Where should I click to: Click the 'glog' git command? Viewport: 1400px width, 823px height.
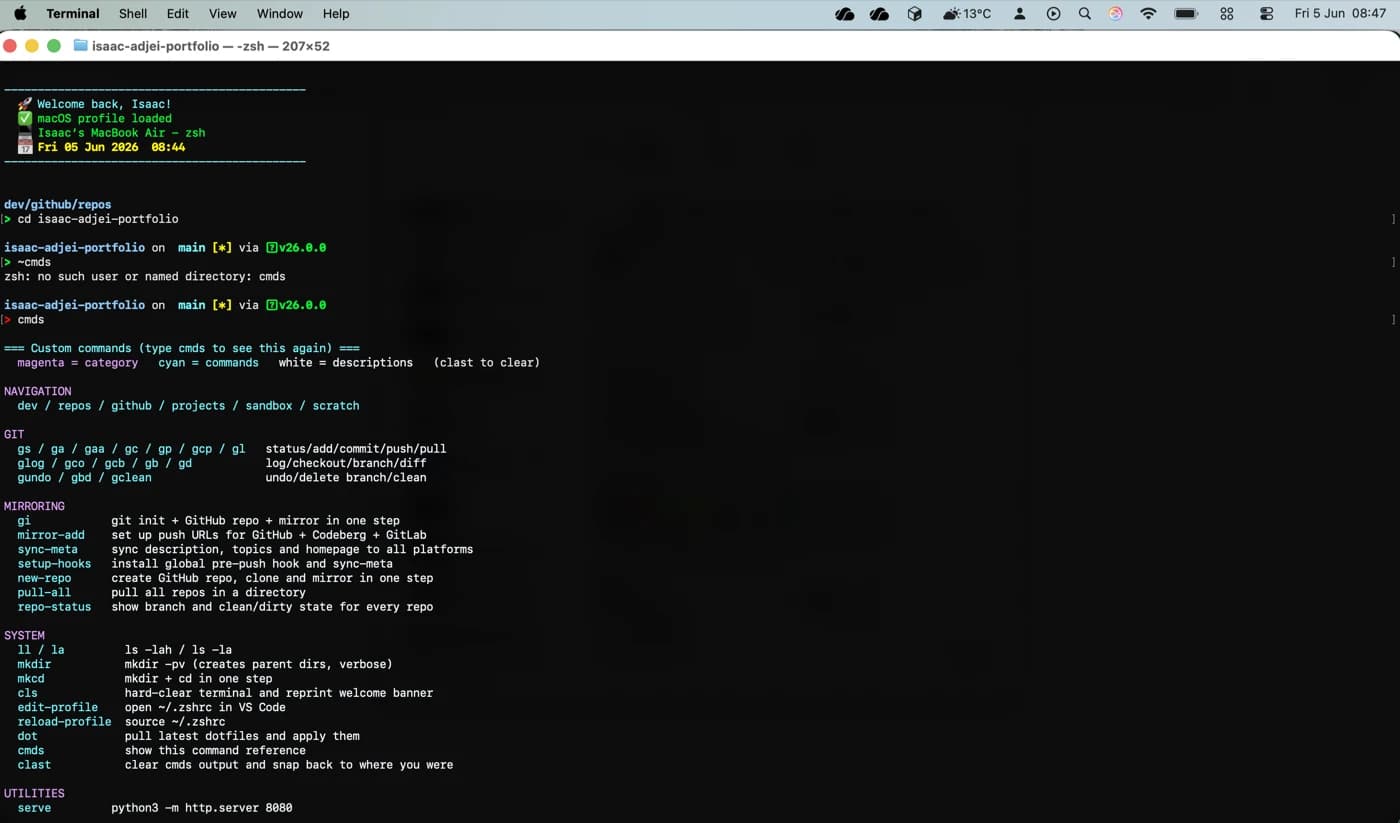(31, 463)
